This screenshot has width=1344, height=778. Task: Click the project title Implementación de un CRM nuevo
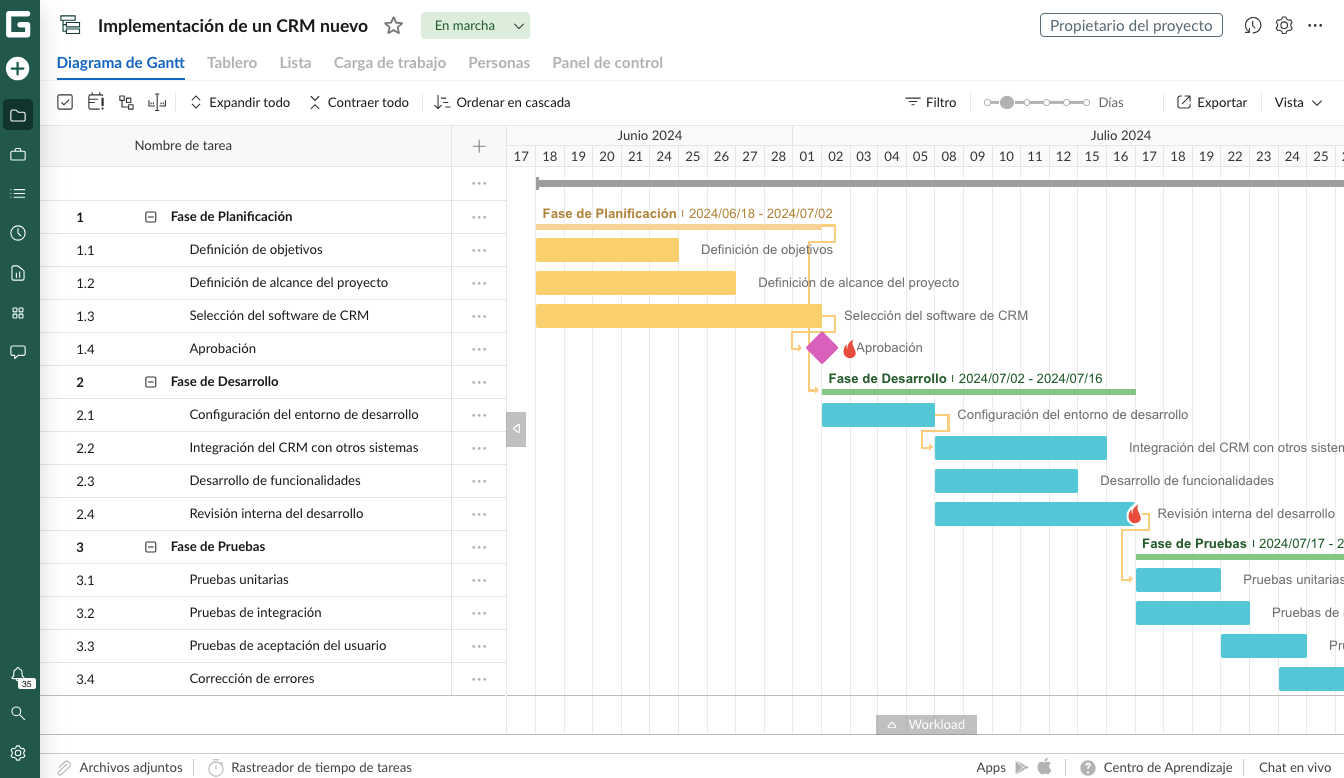tap(233, 26)
